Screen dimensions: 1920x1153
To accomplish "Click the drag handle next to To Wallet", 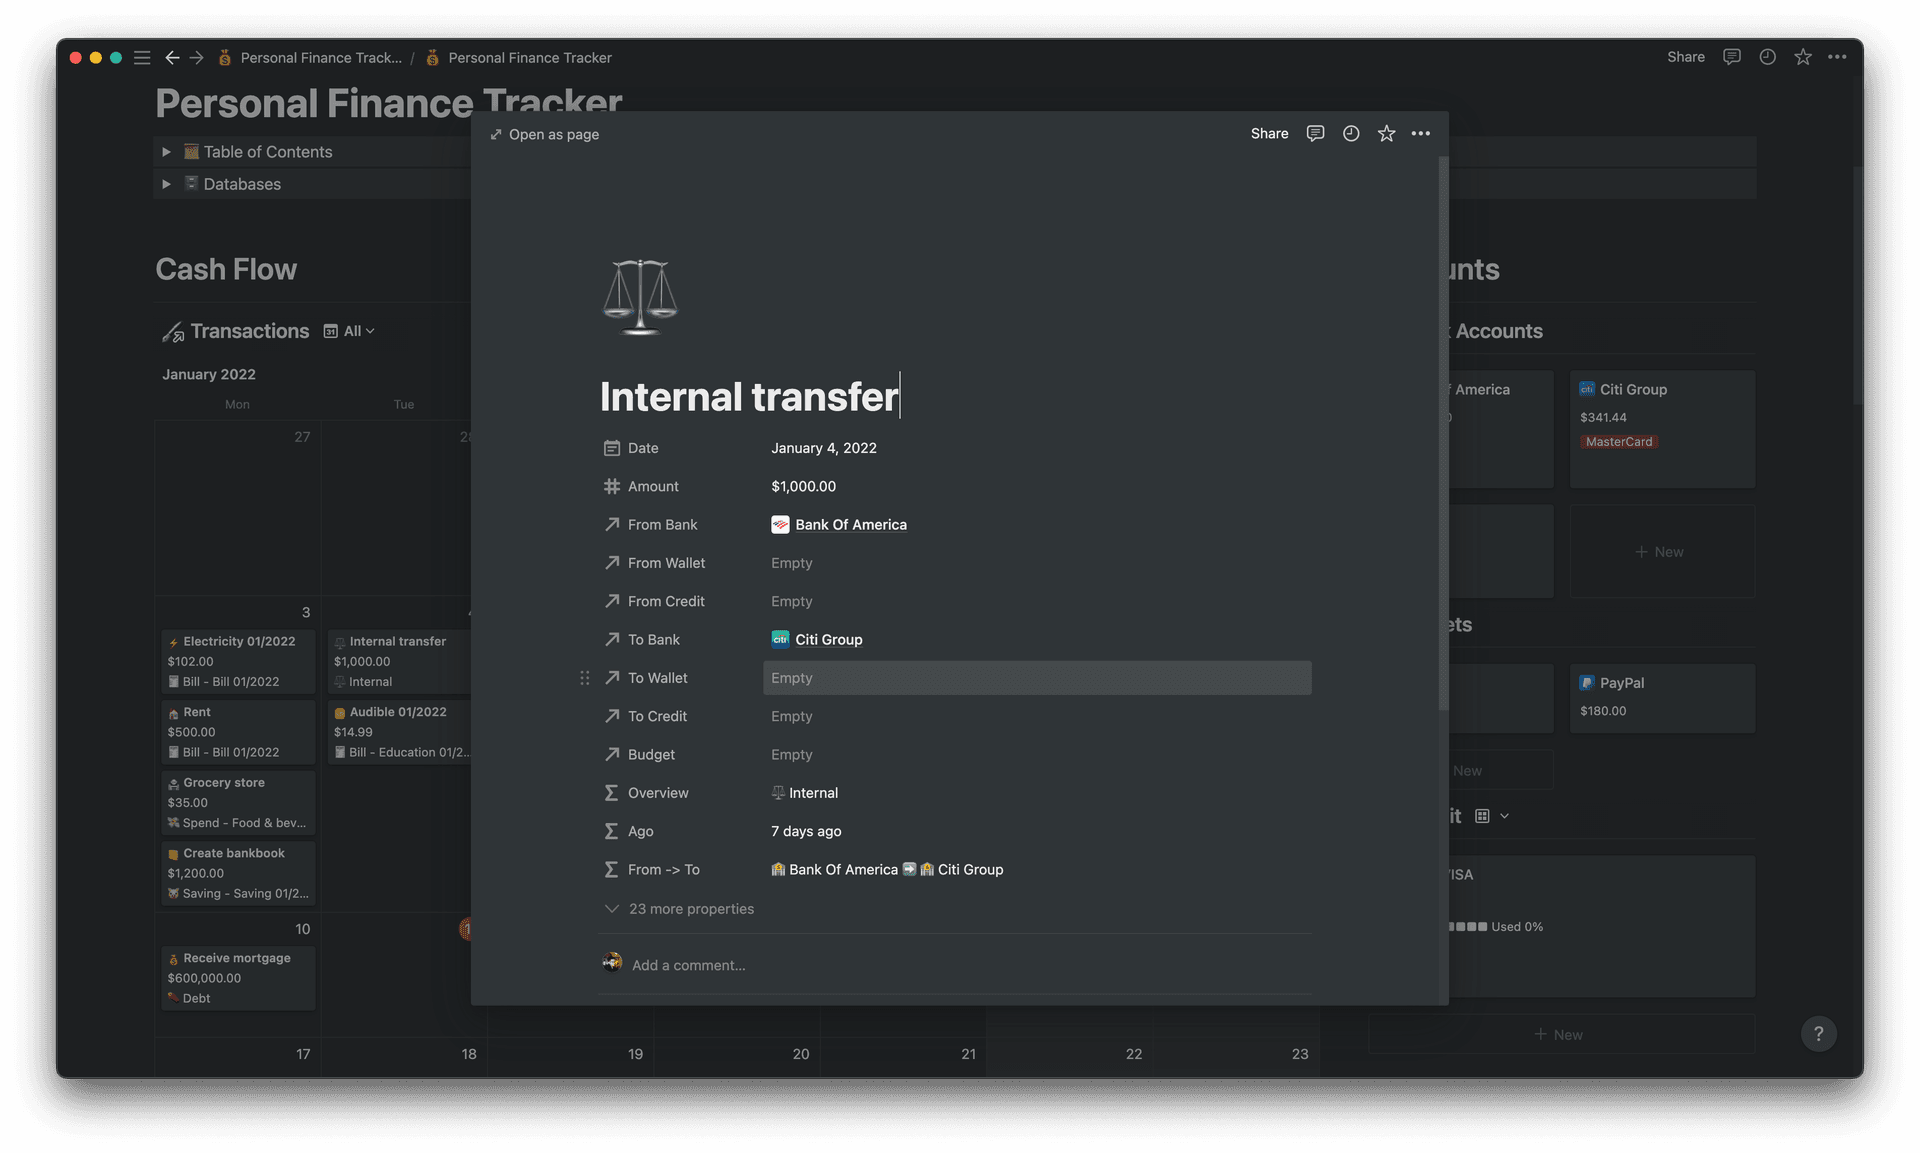I will click(584, 678).
